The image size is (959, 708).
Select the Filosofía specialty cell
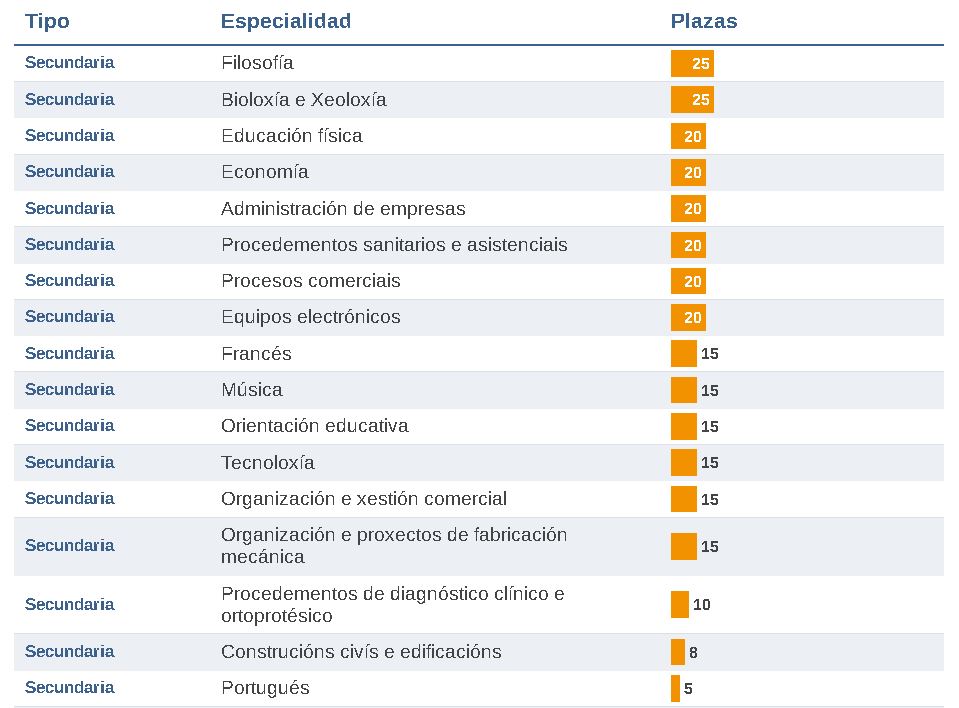click(257, 63)
